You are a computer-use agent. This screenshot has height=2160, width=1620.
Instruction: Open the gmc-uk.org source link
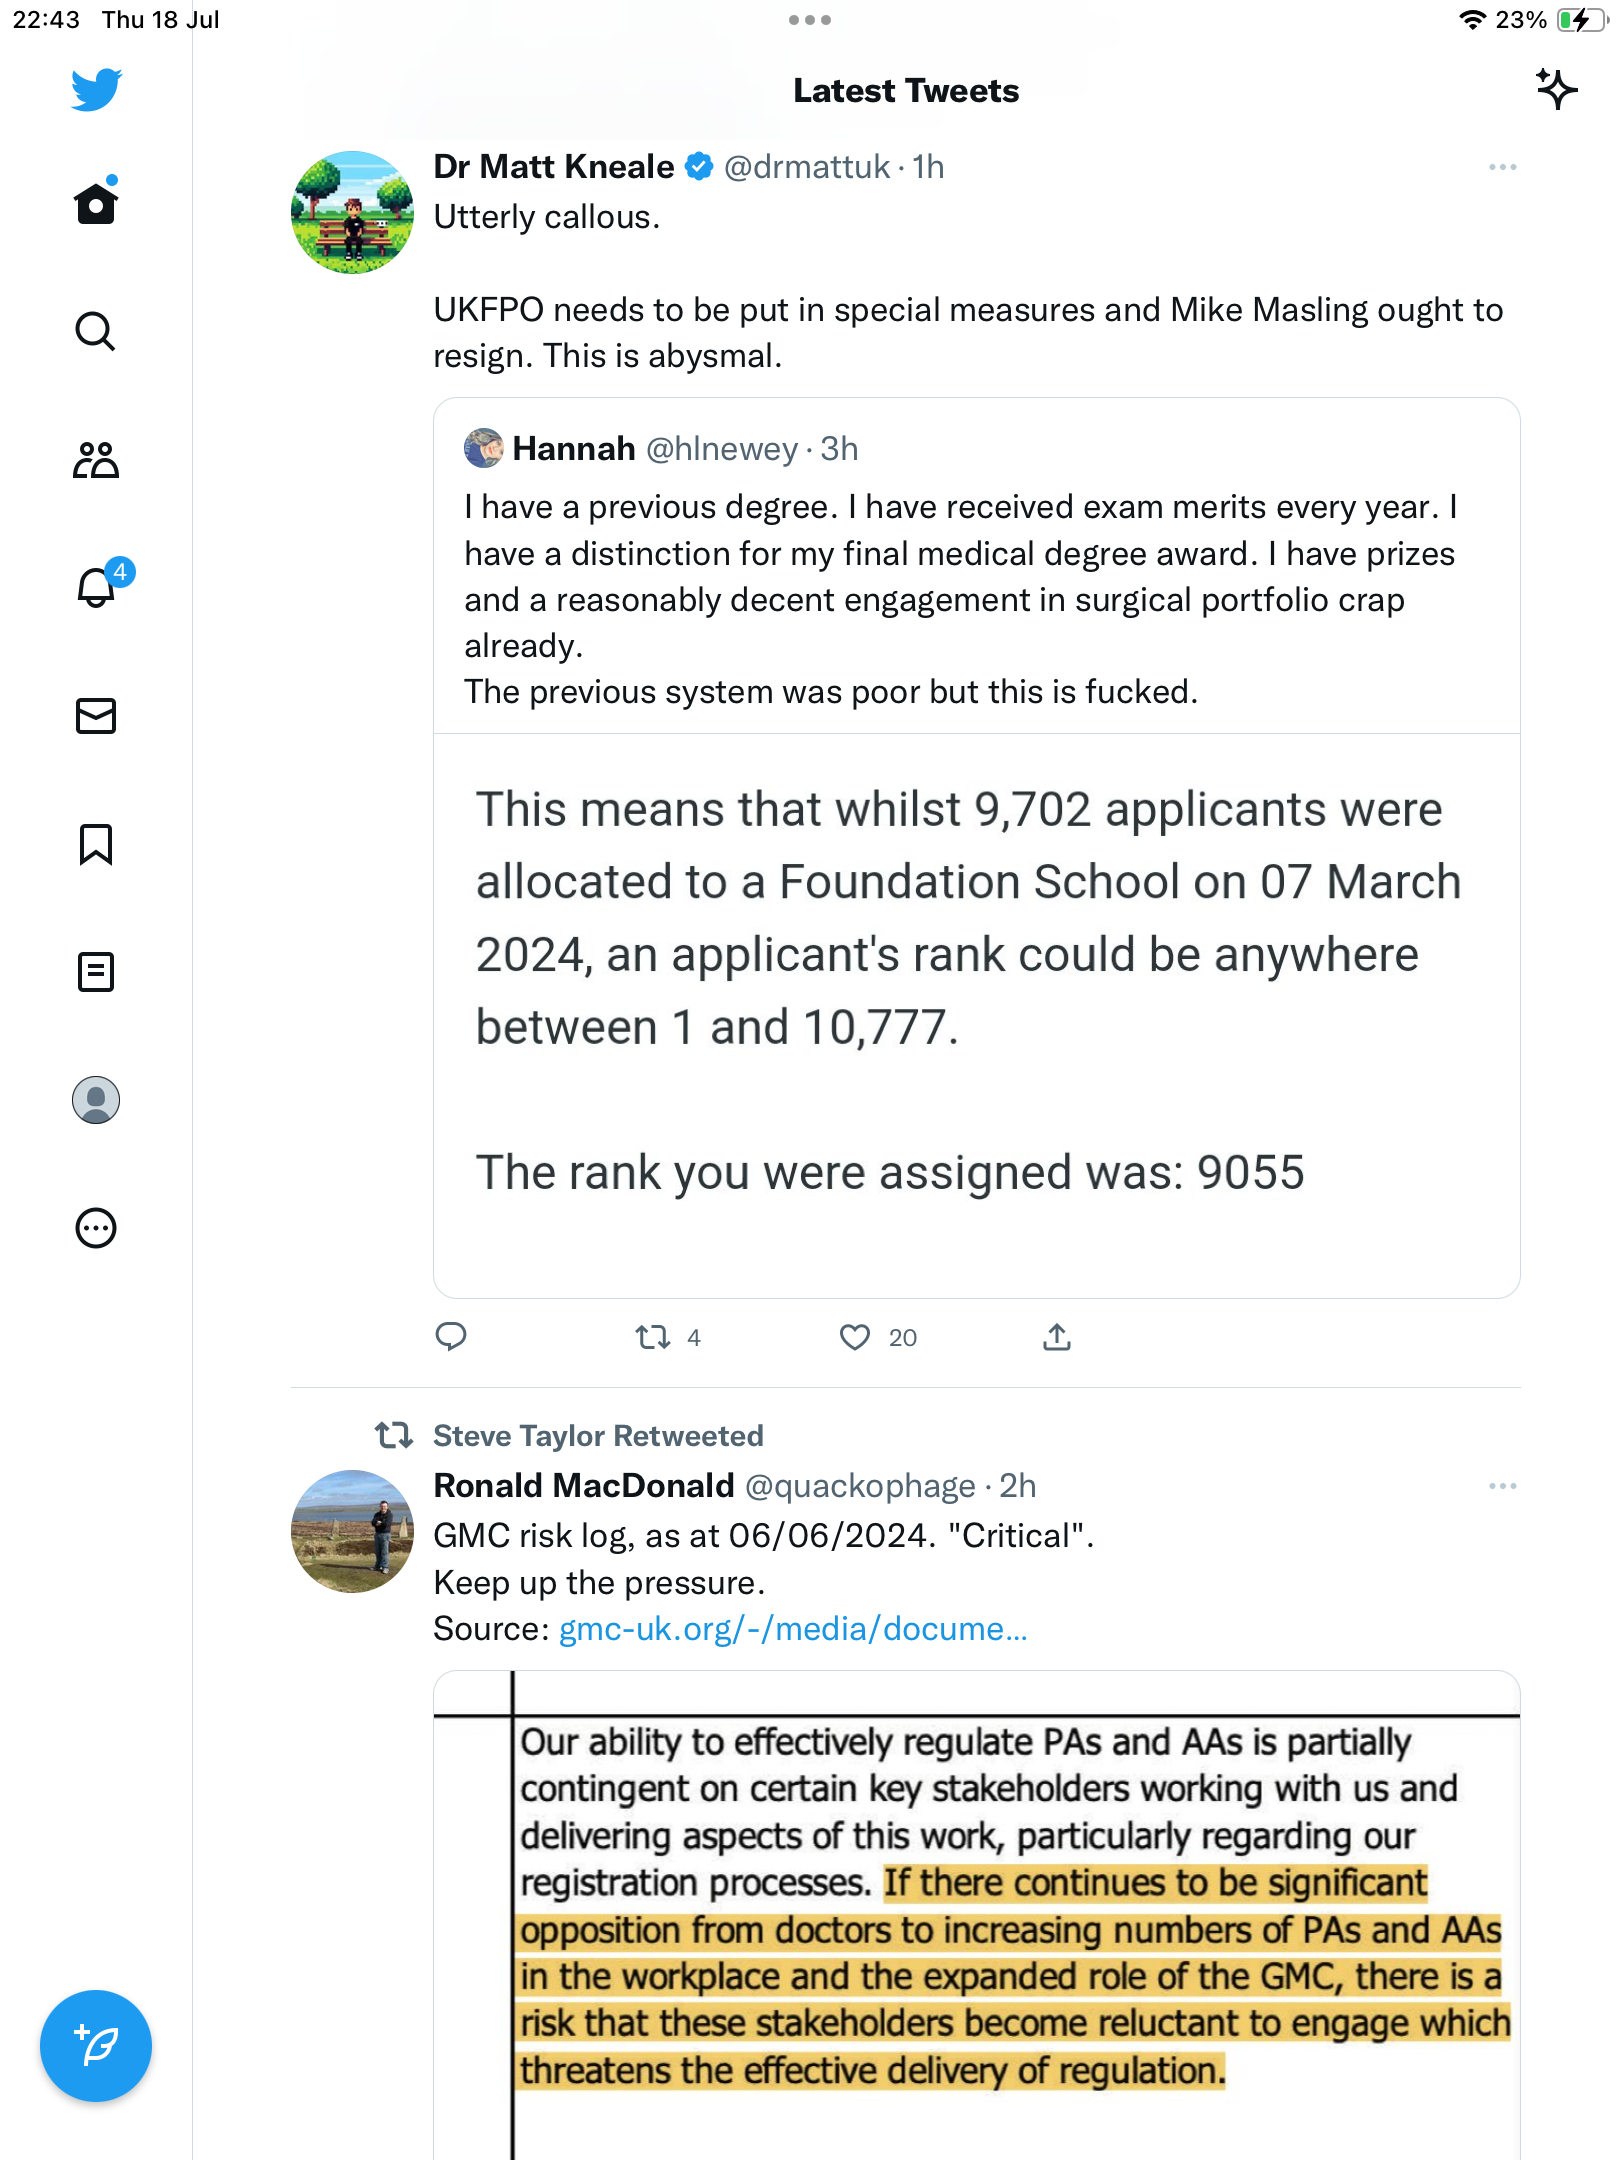pyautogui.click(x=792, y=1629)
